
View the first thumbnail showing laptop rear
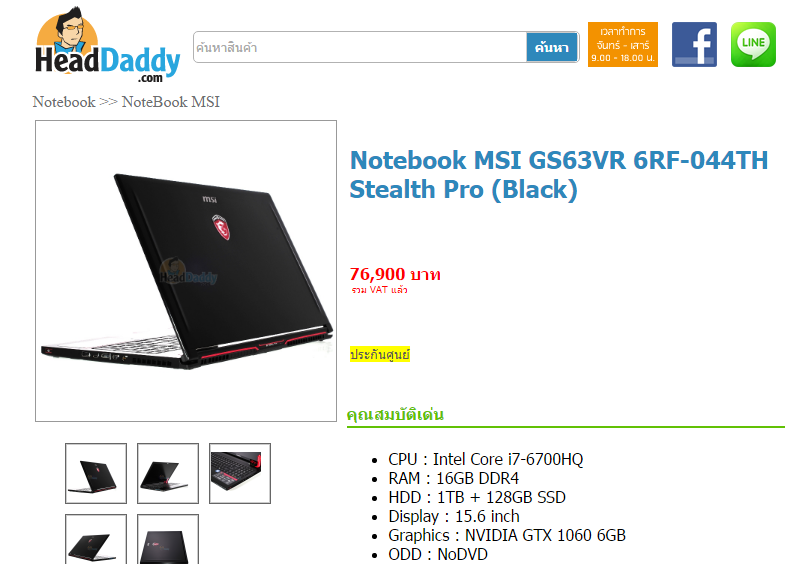tap(96, 473)
